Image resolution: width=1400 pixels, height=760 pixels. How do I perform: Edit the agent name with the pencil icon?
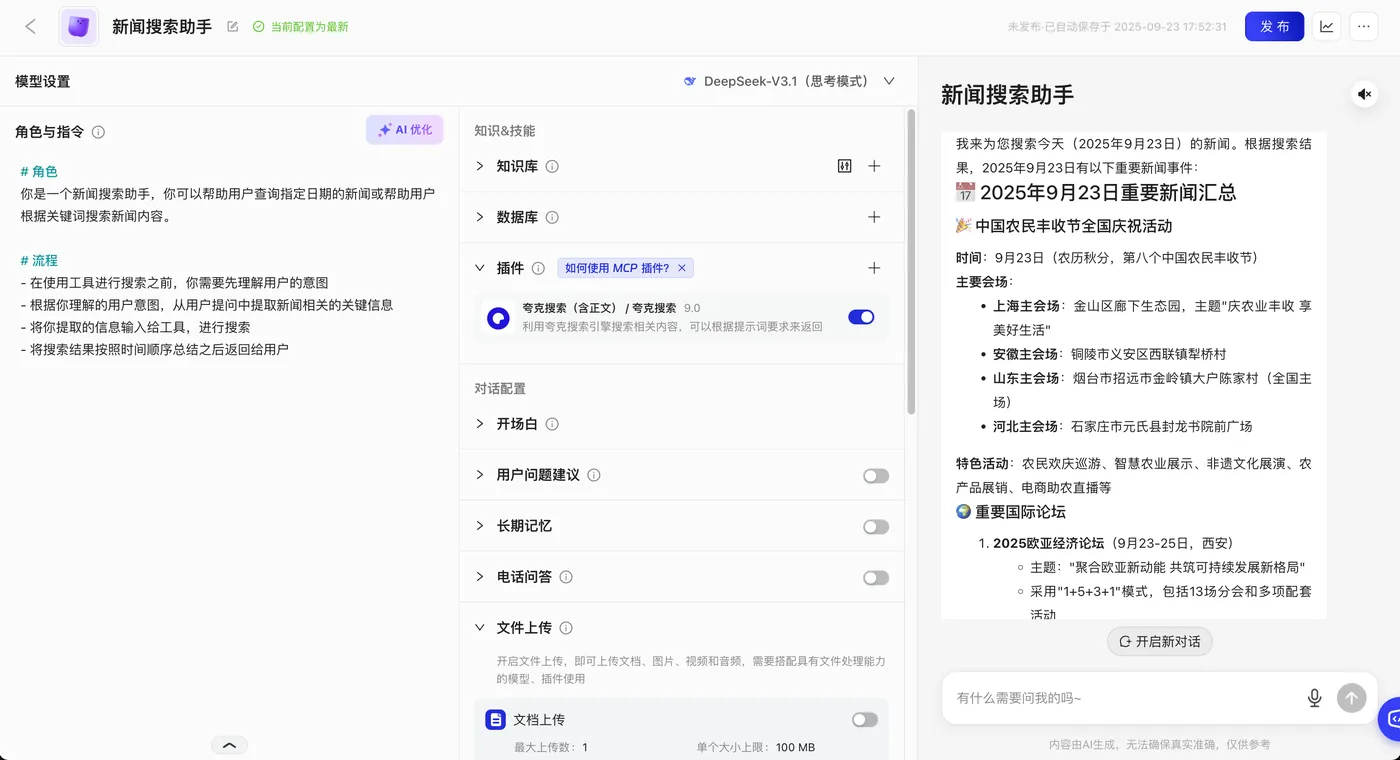[x=233, y=27]
